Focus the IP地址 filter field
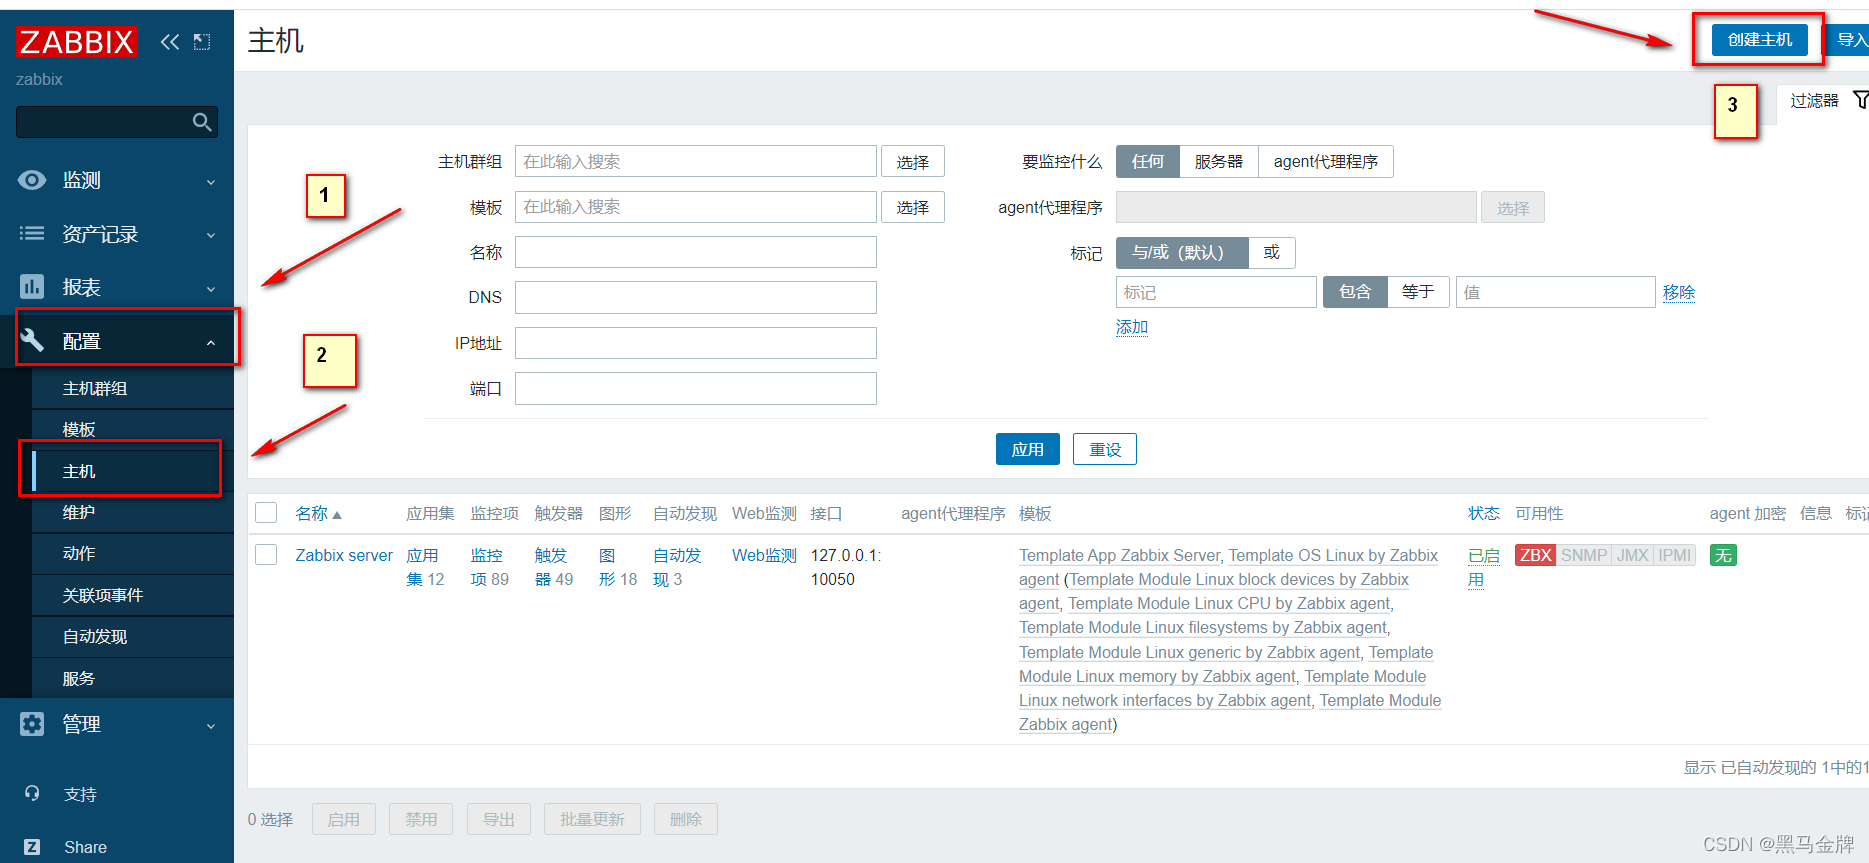 [696, 343]
